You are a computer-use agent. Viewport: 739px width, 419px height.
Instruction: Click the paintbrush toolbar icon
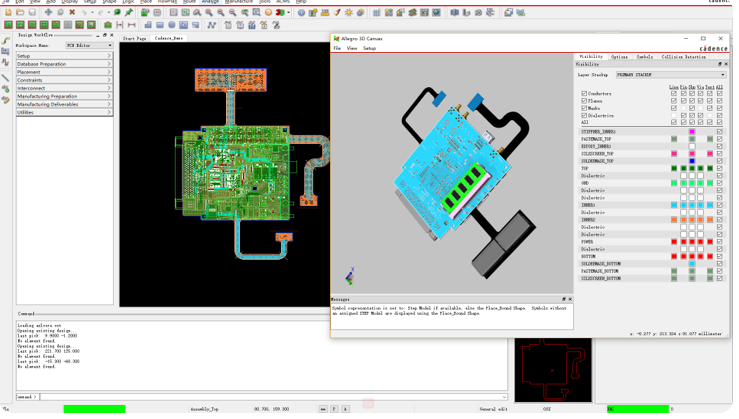pyautogui.click(x=337, y=13)
